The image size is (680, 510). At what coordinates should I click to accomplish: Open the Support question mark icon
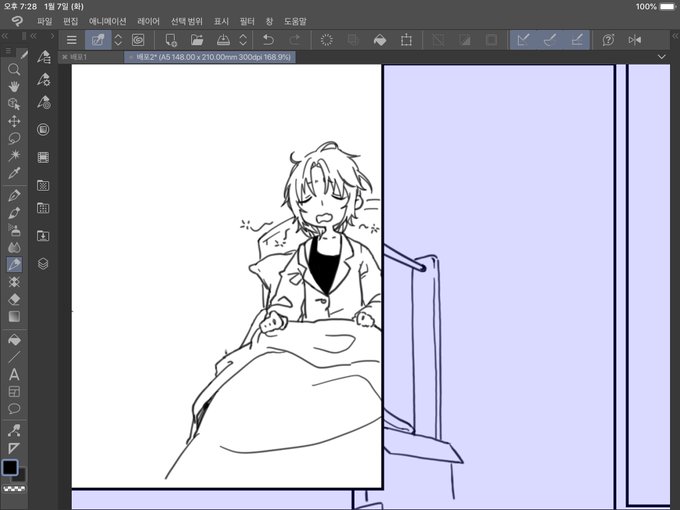tap(608, 40)
